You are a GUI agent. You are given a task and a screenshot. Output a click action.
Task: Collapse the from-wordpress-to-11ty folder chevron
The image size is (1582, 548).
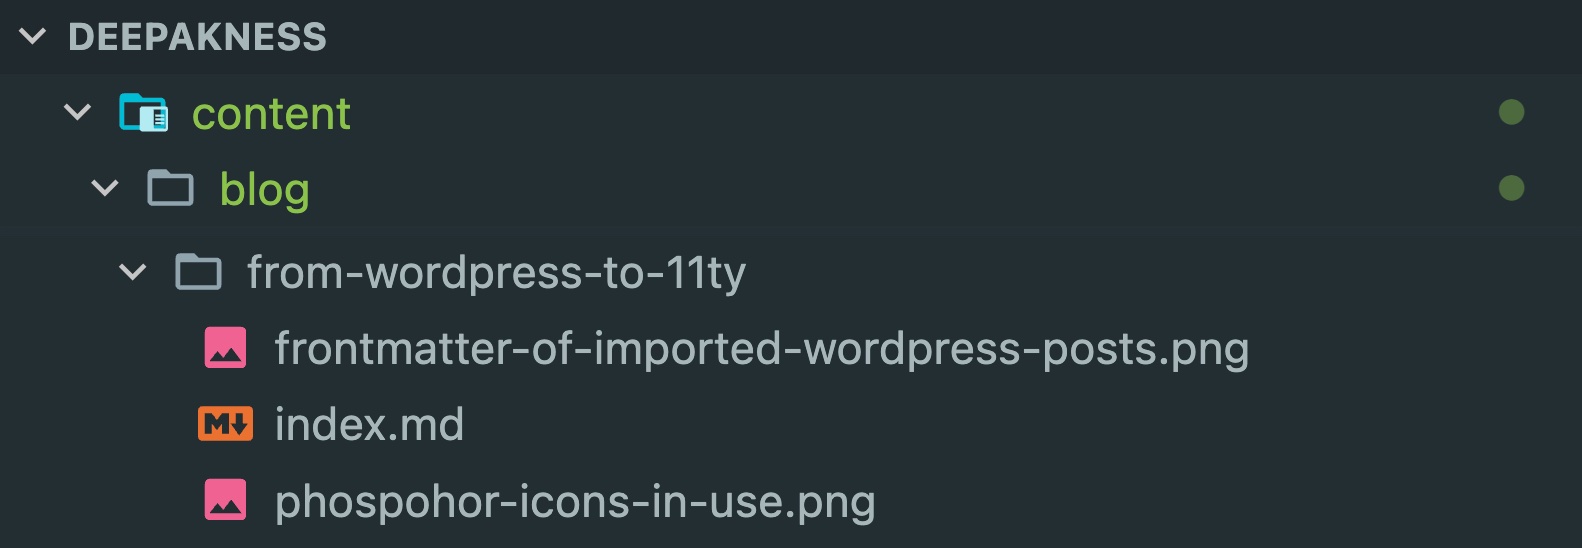point(132,272)
